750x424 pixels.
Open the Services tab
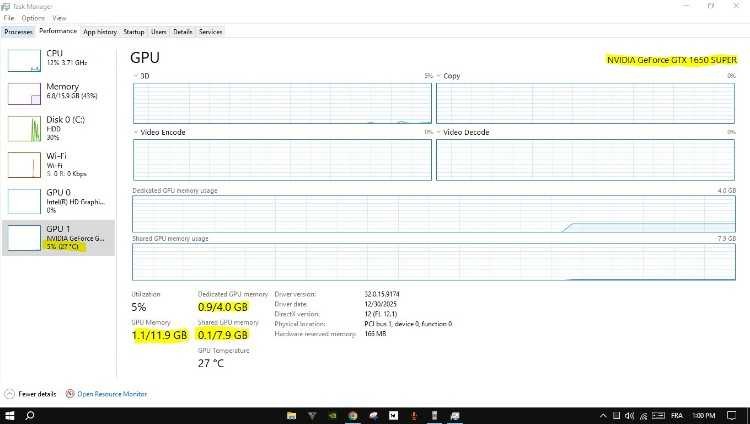[210, 32]
